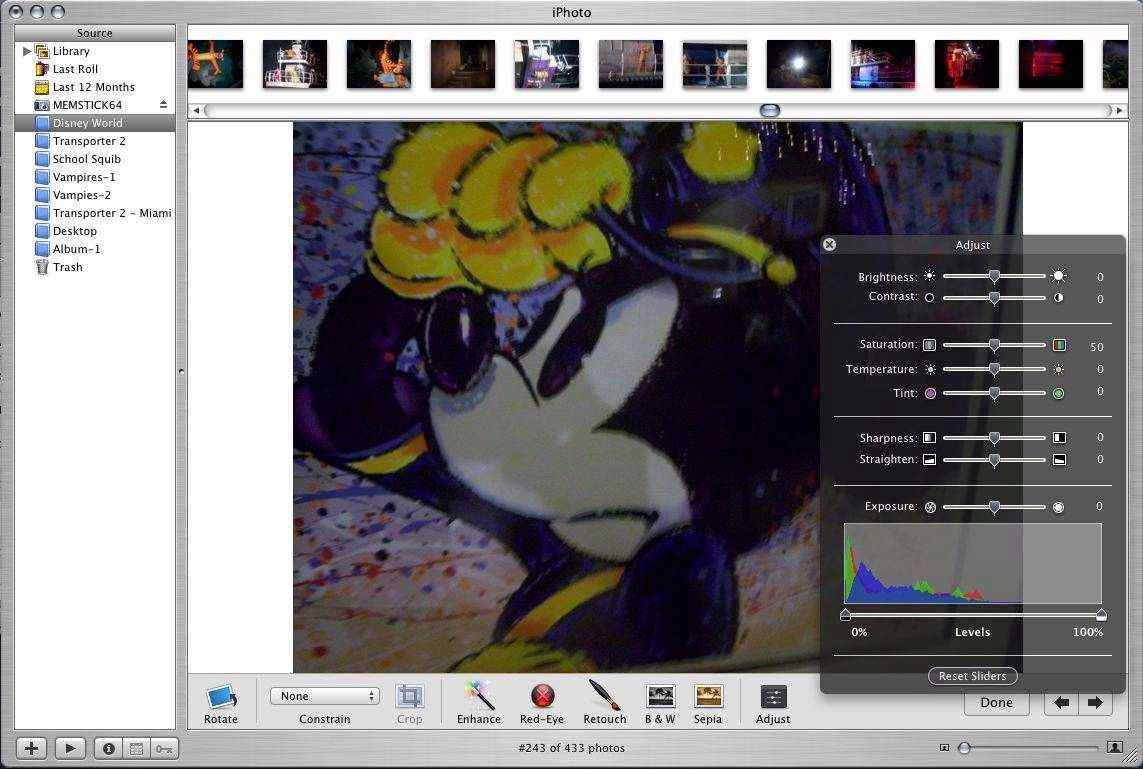Apply the Enhance magic wand
The width and height of the screenshot is (1143, 769).
tap(479, 696)
